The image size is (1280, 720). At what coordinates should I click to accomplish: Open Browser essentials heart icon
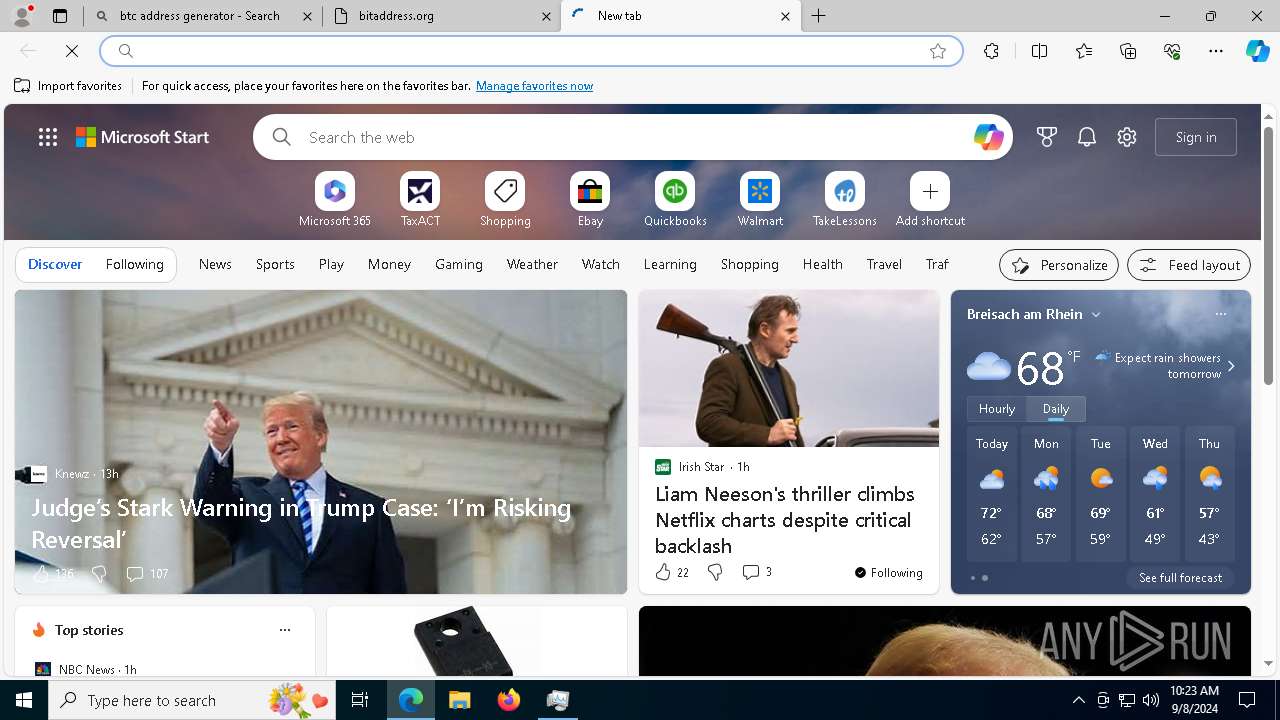(1172, 51)
